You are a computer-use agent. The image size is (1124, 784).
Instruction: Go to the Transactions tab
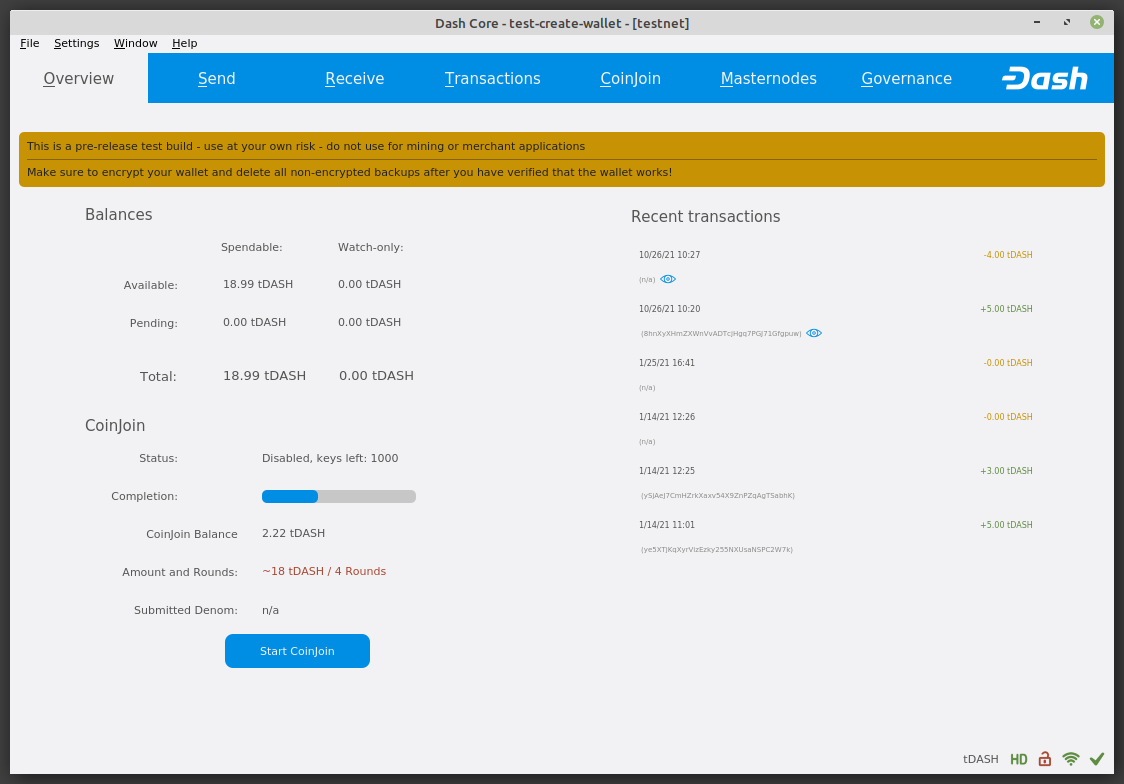coord(492,79)
